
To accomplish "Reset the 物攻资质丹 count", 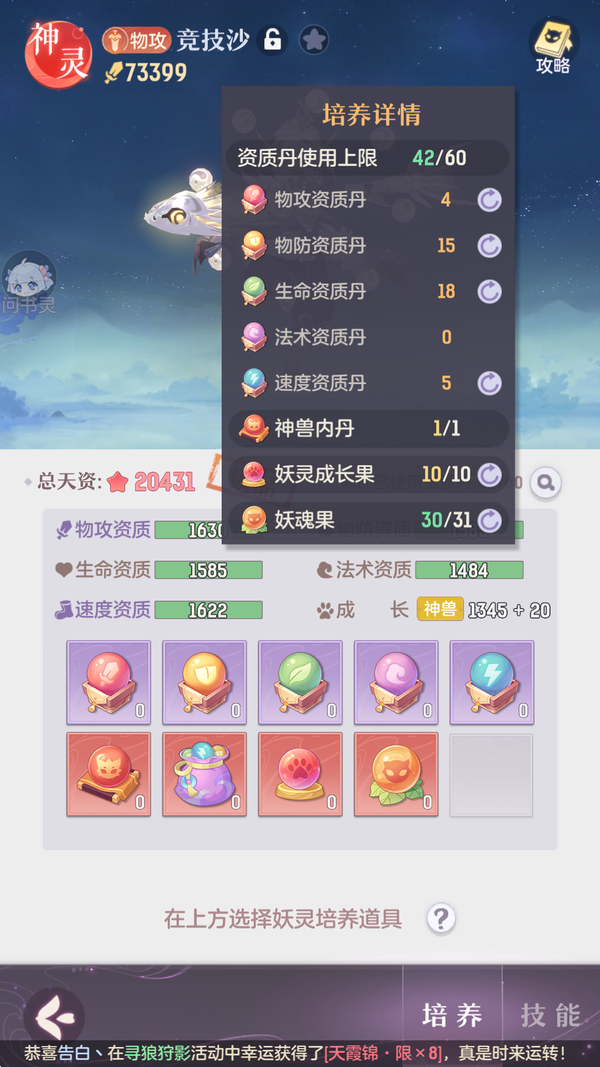I will coord(489,200).
